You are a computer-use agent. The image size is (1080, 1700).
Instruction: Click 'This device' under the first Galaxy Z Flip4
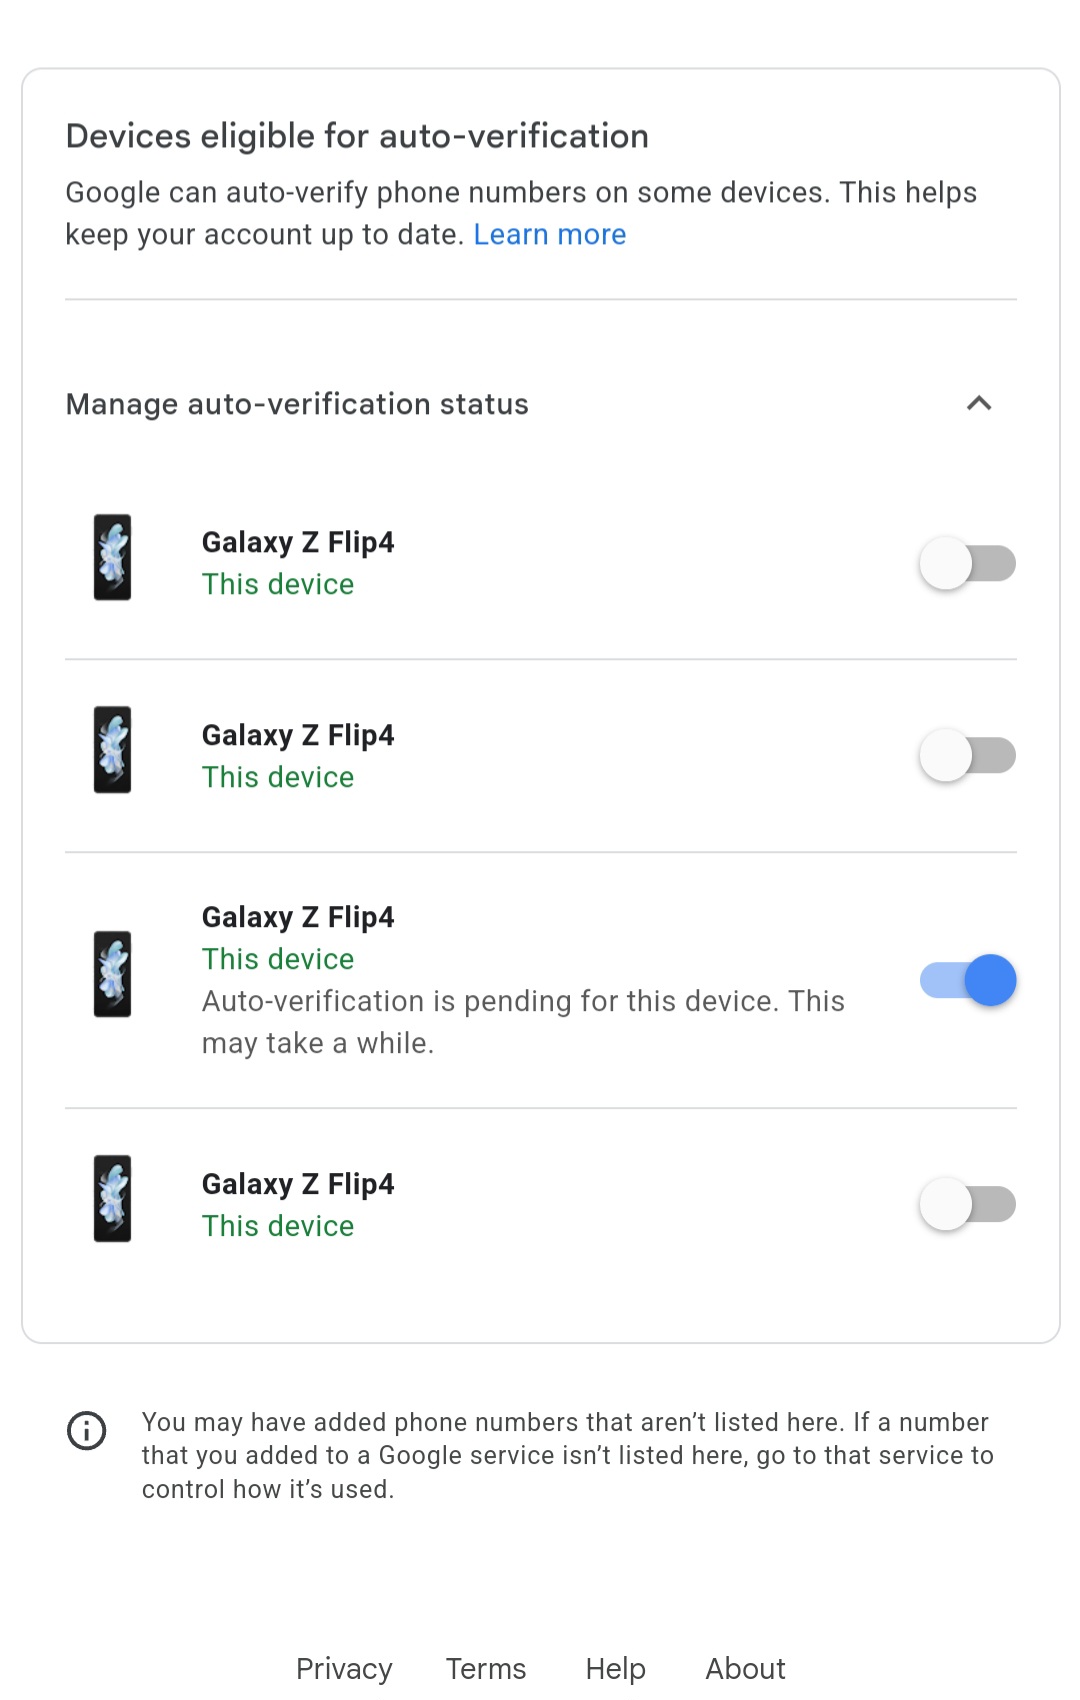[277, 584]
